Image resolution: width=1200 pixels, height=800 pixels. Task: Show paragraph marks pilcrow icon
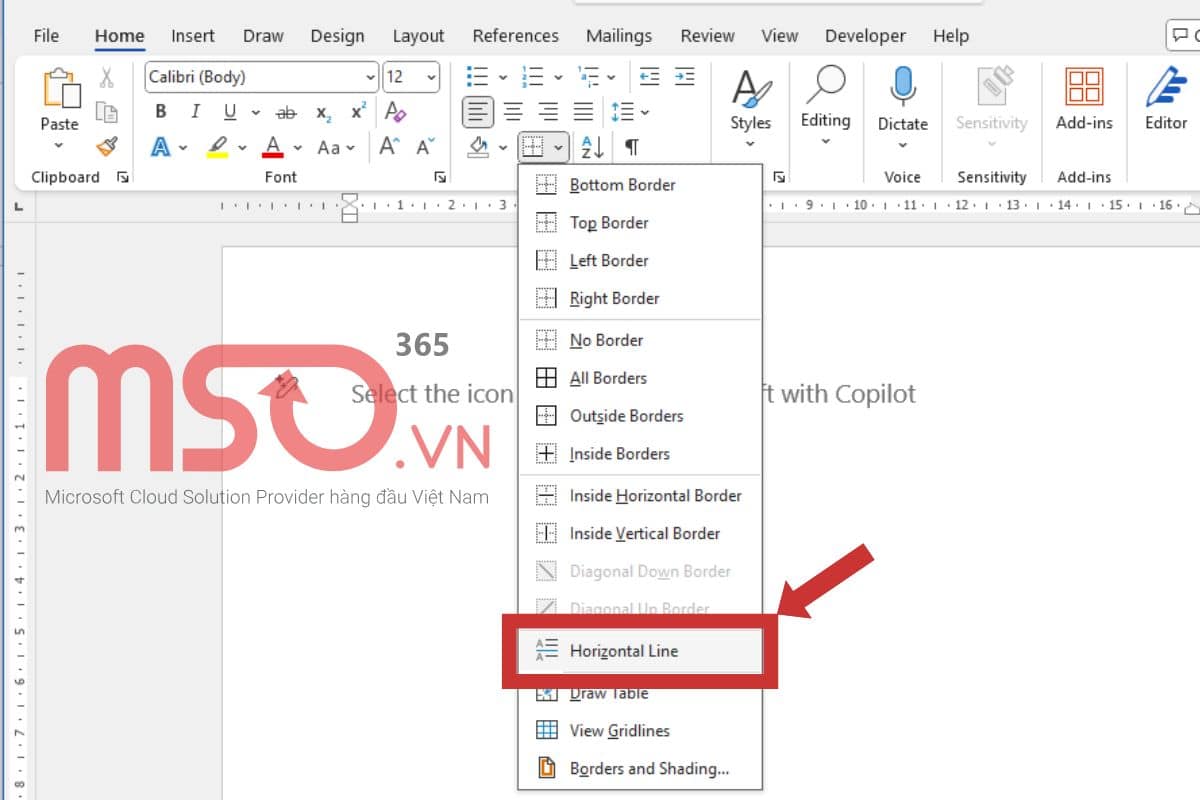(631, 147)
